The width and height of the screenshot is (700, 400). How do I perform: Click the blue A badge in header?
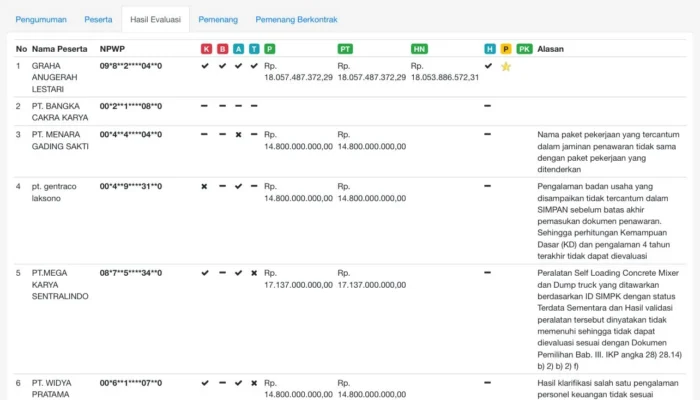pyautogui.click(x=238, y=49)
